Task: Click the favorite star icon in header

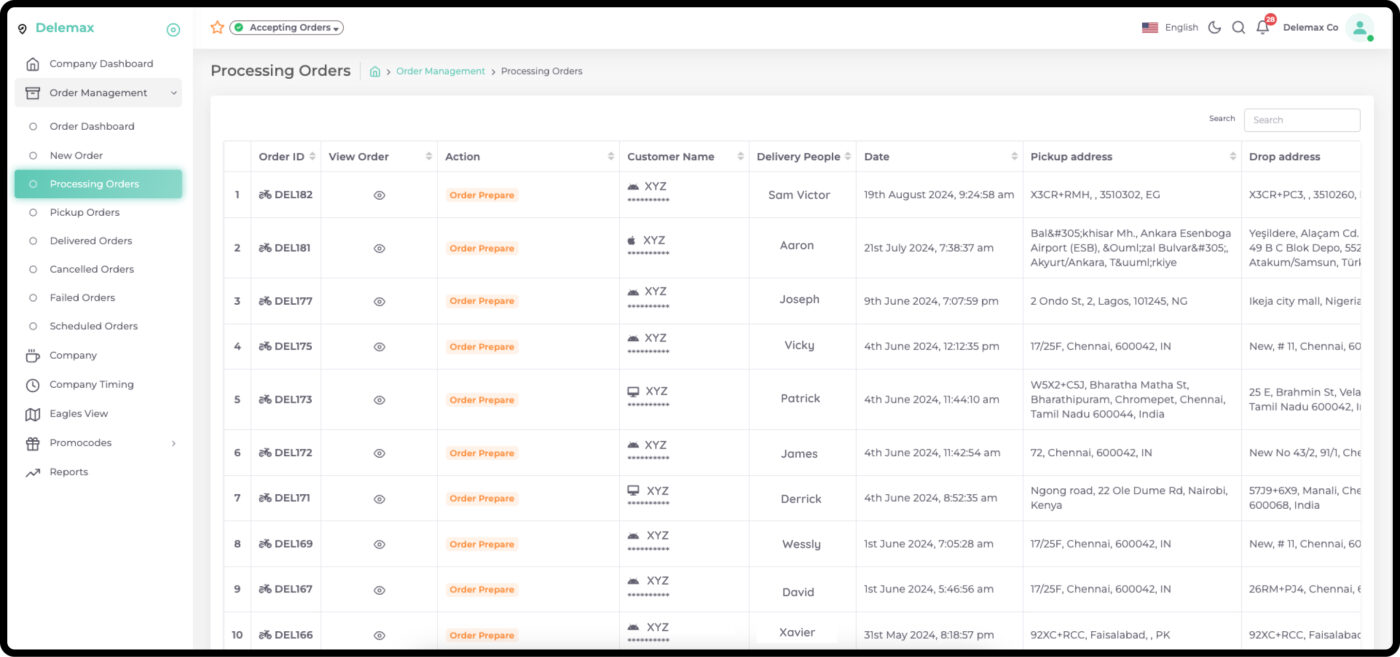Action: (x=217, y=28)
